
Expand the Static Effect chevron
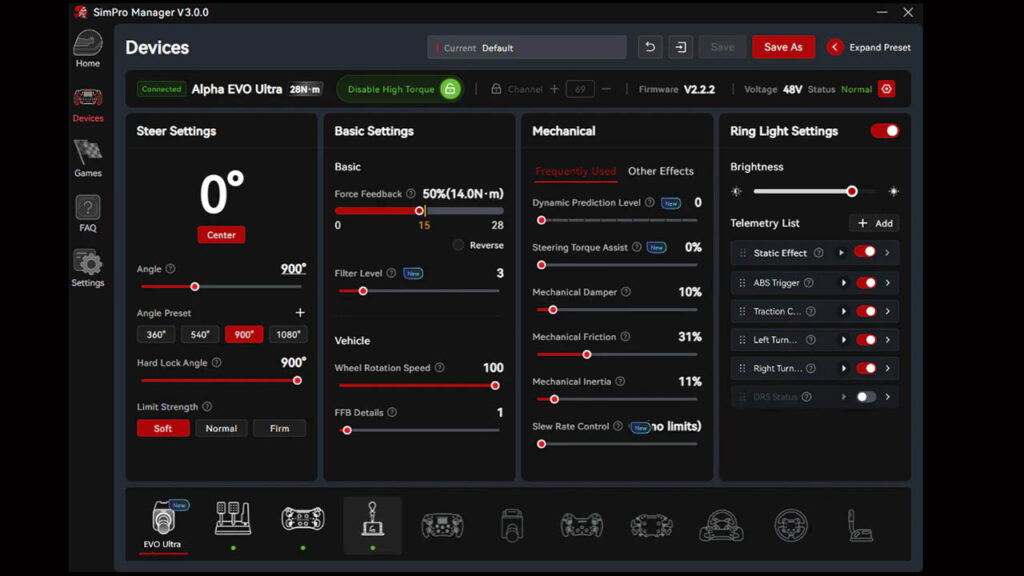click(888, 253)
